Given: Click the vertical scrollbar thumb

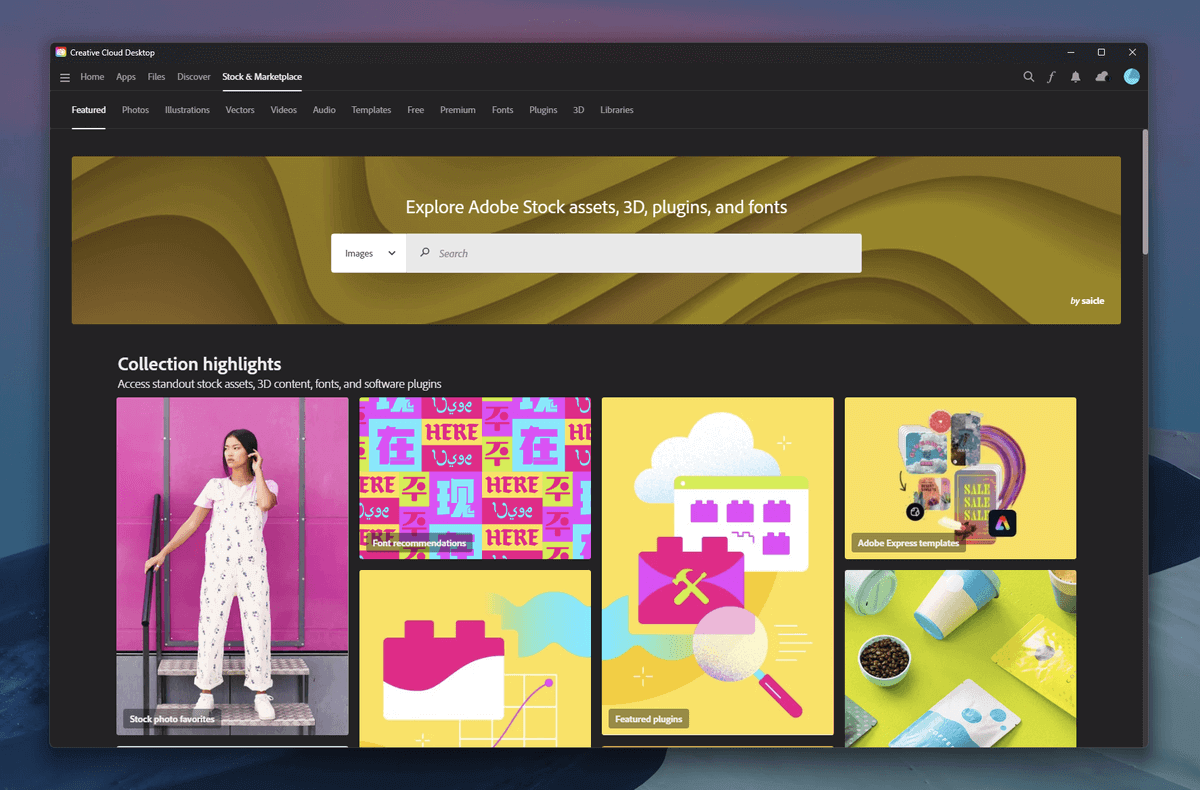Looking at the screenshot, I should tap(1145, 191).
